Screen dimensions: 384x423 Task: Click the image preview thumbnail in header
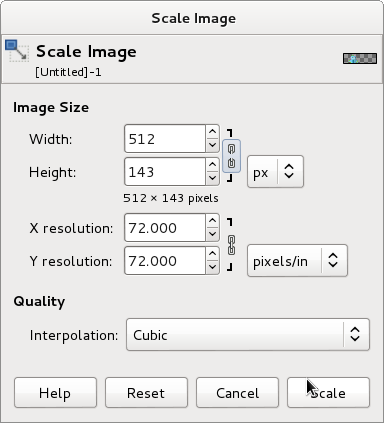tap(360, 58)
